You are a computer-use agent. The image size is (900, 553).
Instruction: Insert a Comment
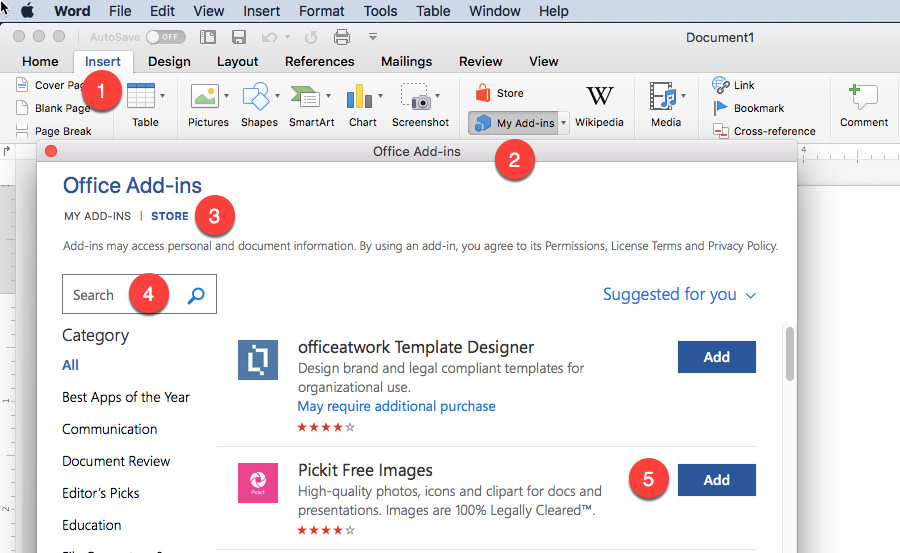(x=863, y=106)
